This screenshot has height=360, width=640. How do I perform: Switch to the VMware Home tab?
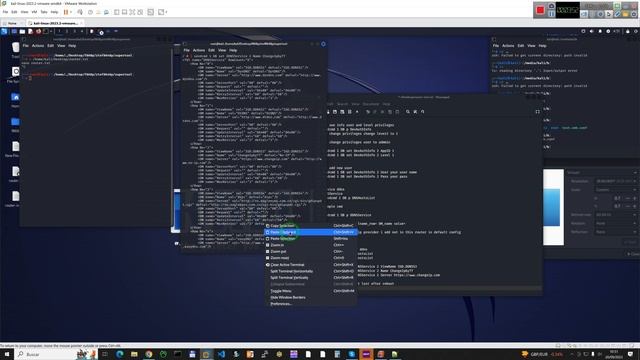coord(11,23)
